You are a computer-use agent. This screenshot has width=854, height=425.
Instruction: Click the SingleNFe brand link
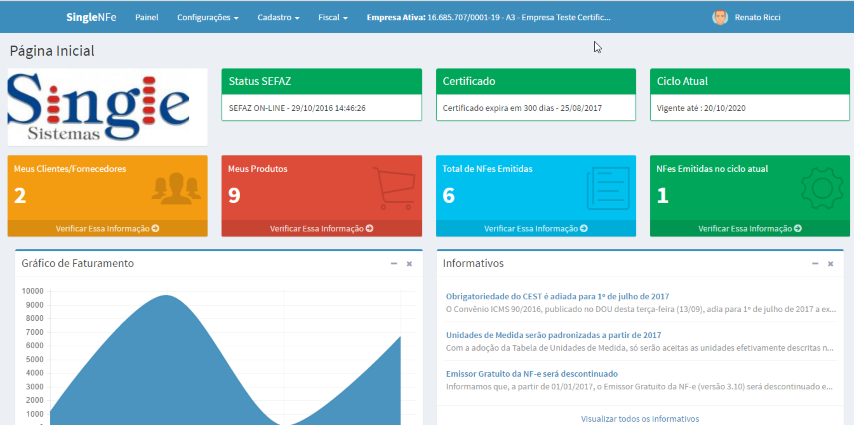coord(91,18)
